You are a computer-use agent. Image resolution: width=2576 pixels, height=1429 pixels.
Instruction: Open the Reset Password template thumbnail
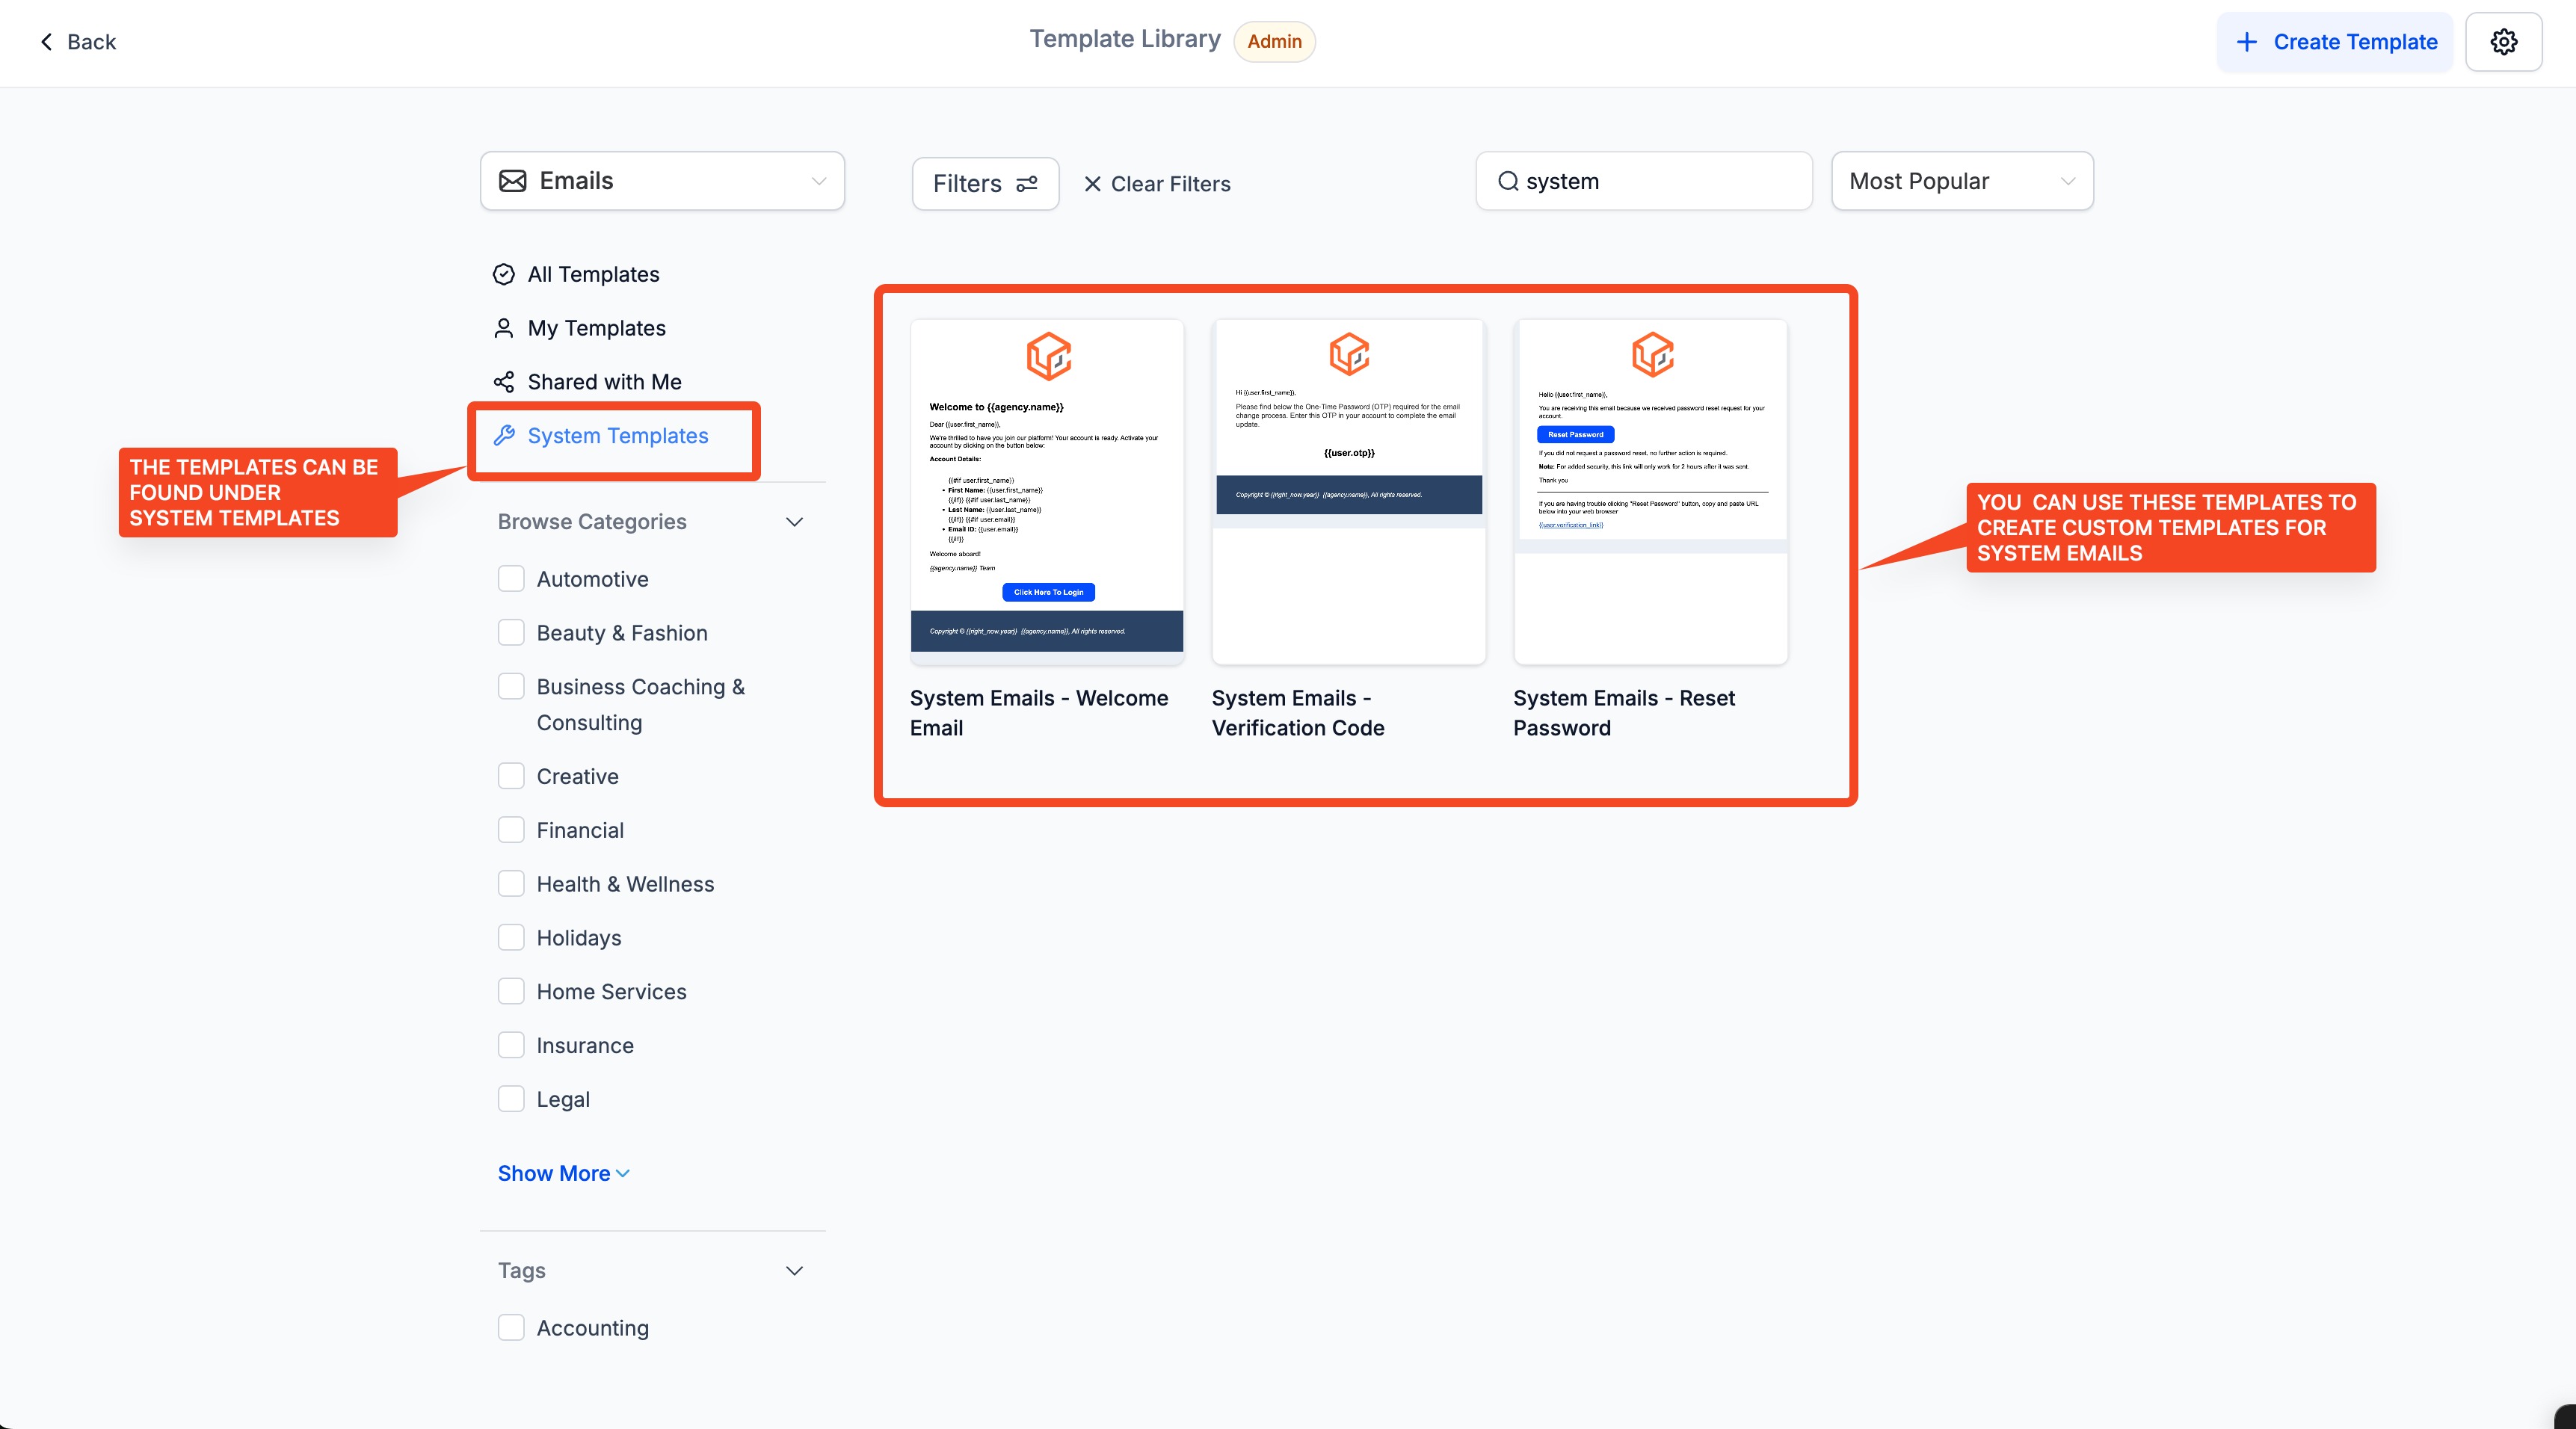pyautogui.click(x=1650, y=491)
